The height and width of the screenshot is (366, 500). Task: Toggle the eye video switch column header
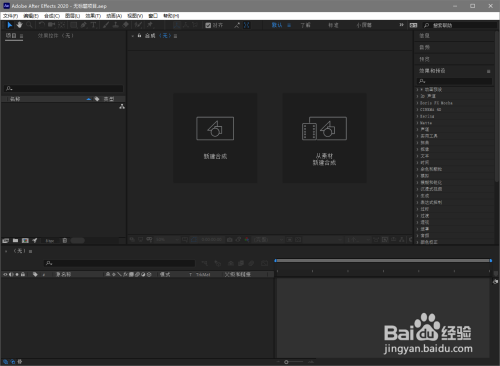(5, 274)
